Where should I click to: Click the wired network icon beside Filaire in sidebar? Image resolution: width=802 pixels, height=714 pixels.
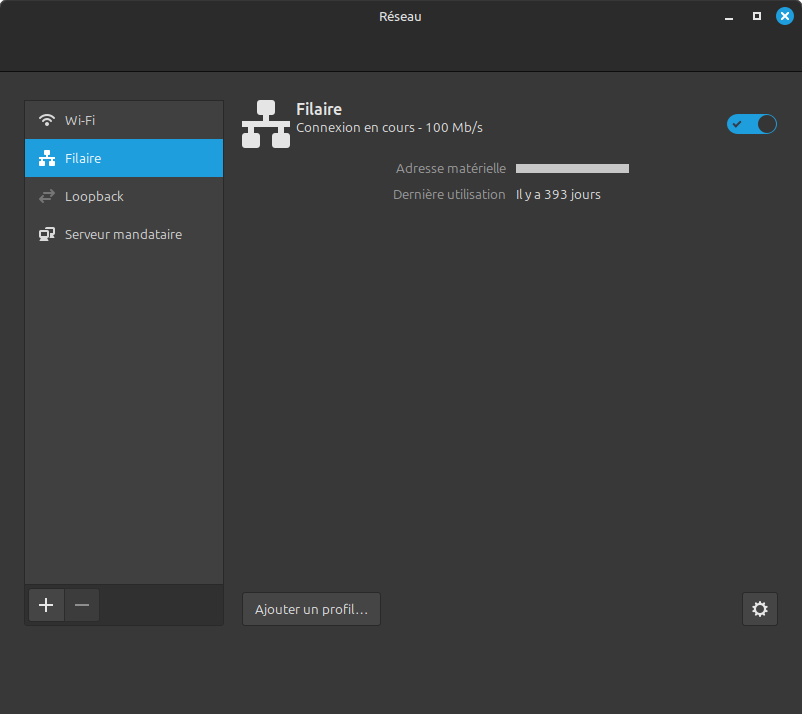pos(46,158)
